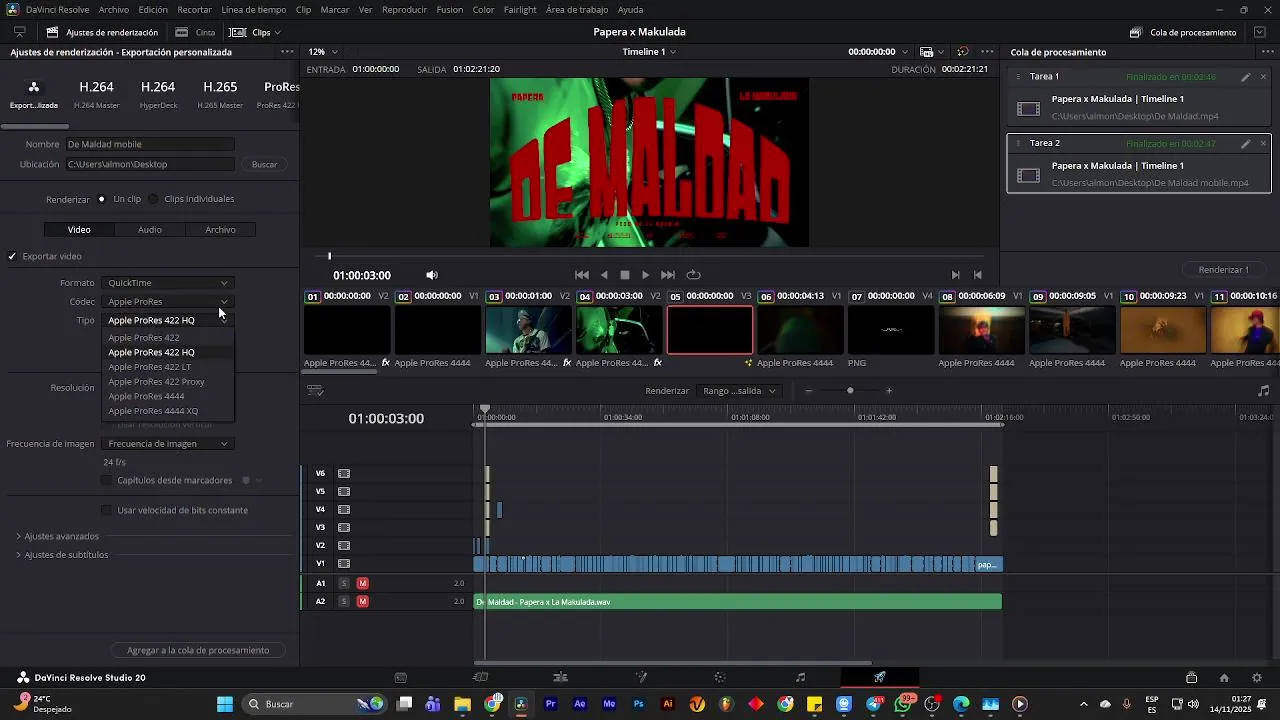Screen dimensions: 1280x720
Task: Toggle mute on track A2
Action: tap(362, 601)
